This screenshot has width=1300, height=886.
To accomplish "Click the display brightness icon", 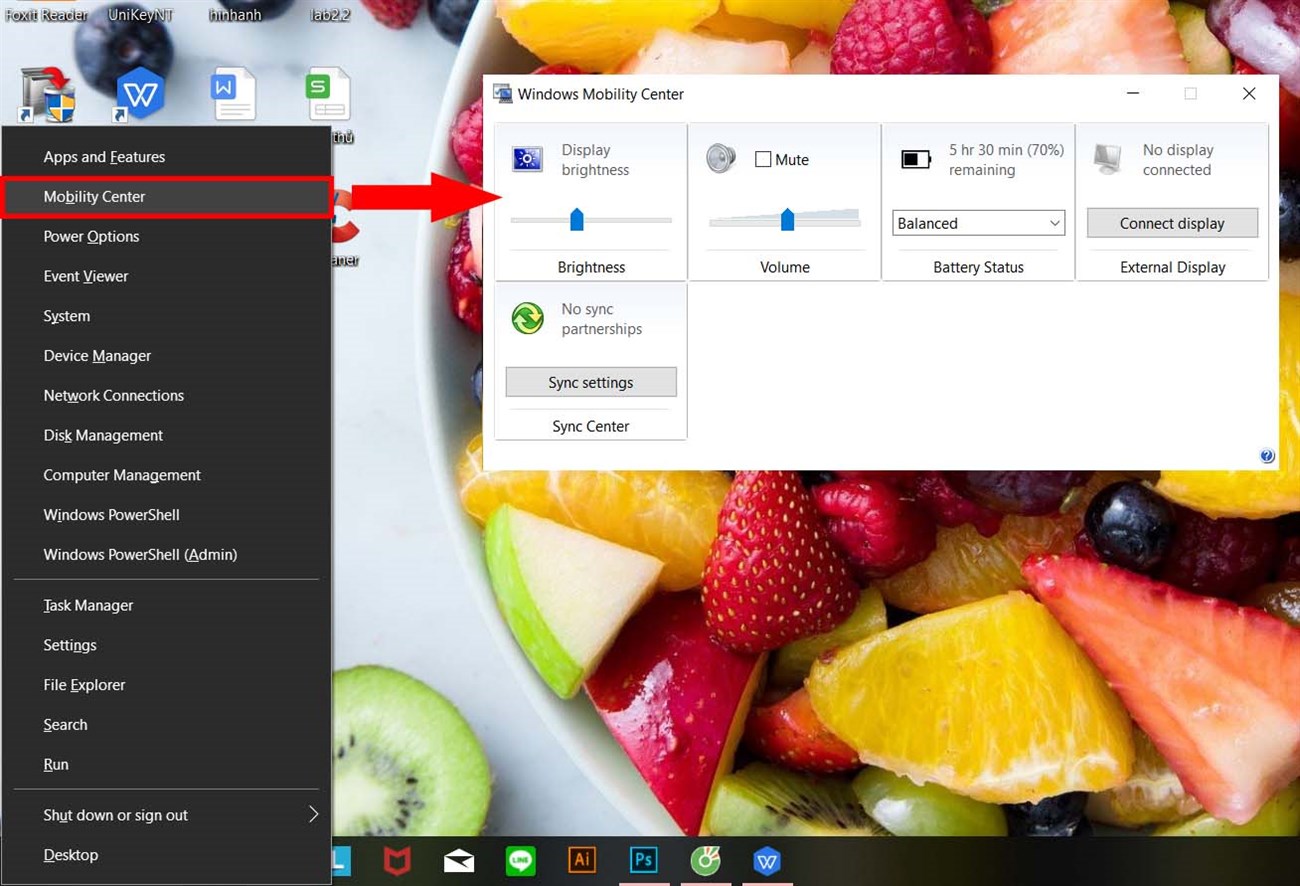I will point(527,159).
